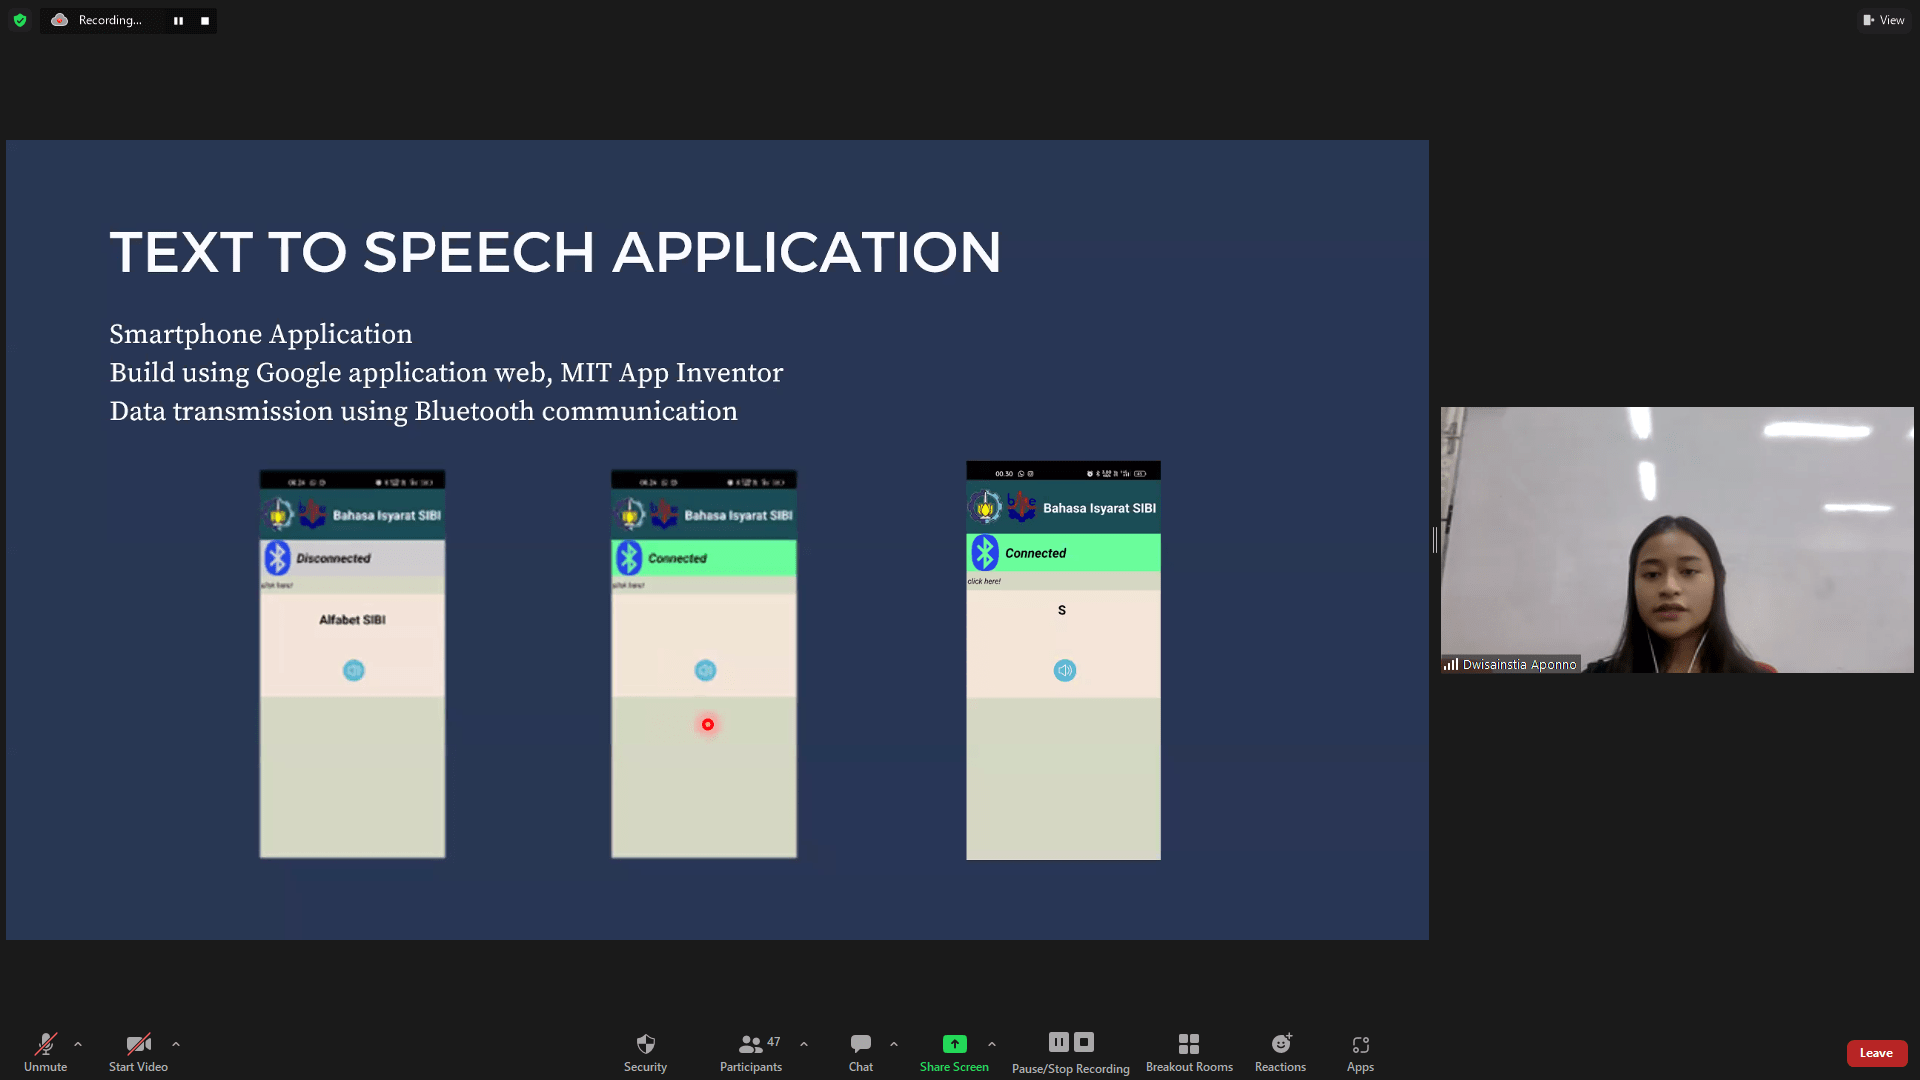The width and height of the screenshot is (1920, 1080).
Task: Expand the arrow next to Participants
Action: coord(804,1044)
